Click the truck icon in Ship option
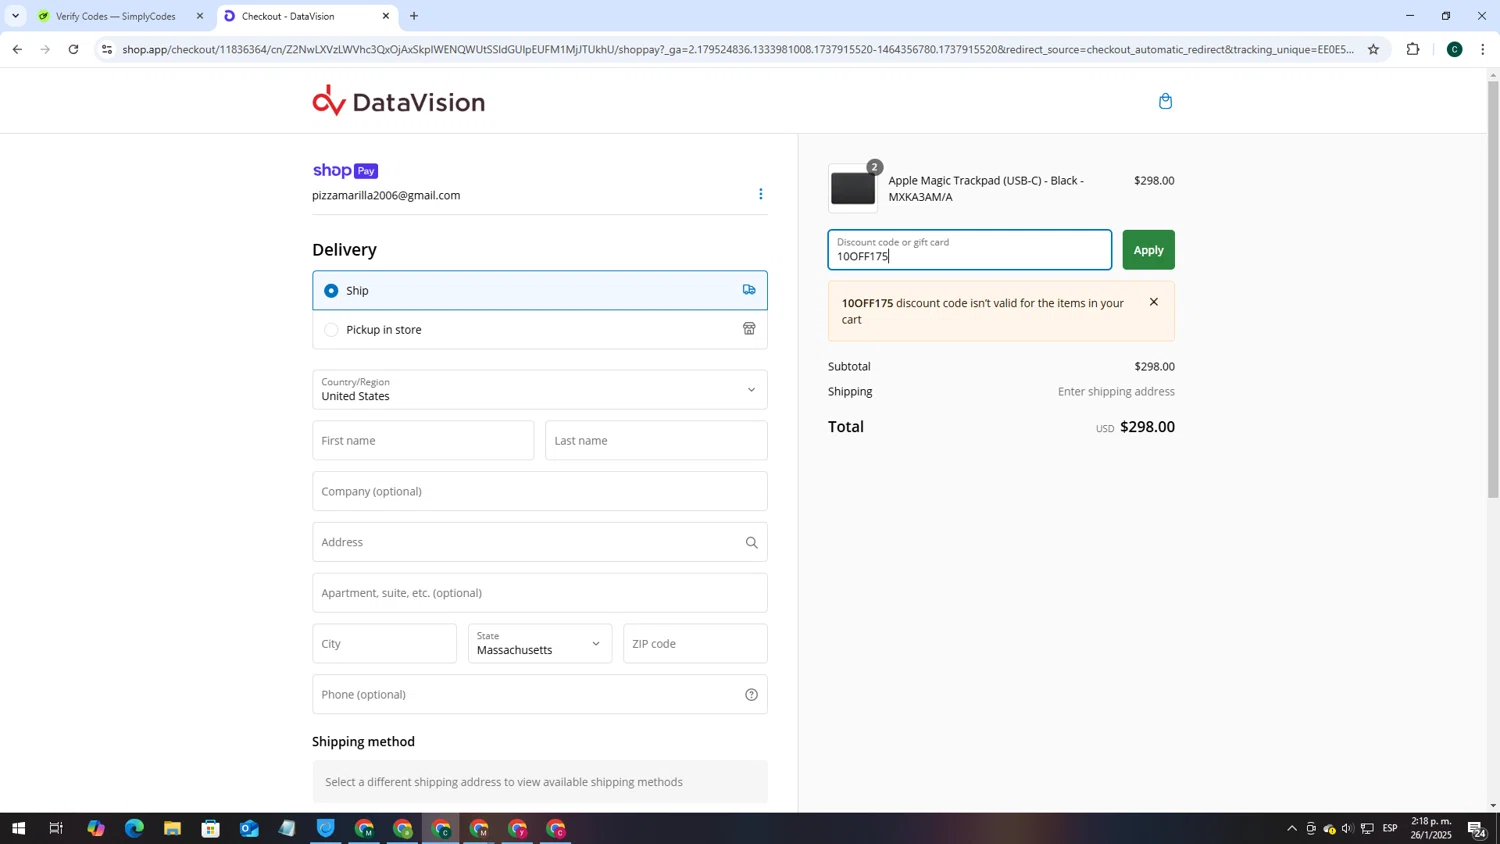This screenshot has height=844, width=1500. point(749,290)
